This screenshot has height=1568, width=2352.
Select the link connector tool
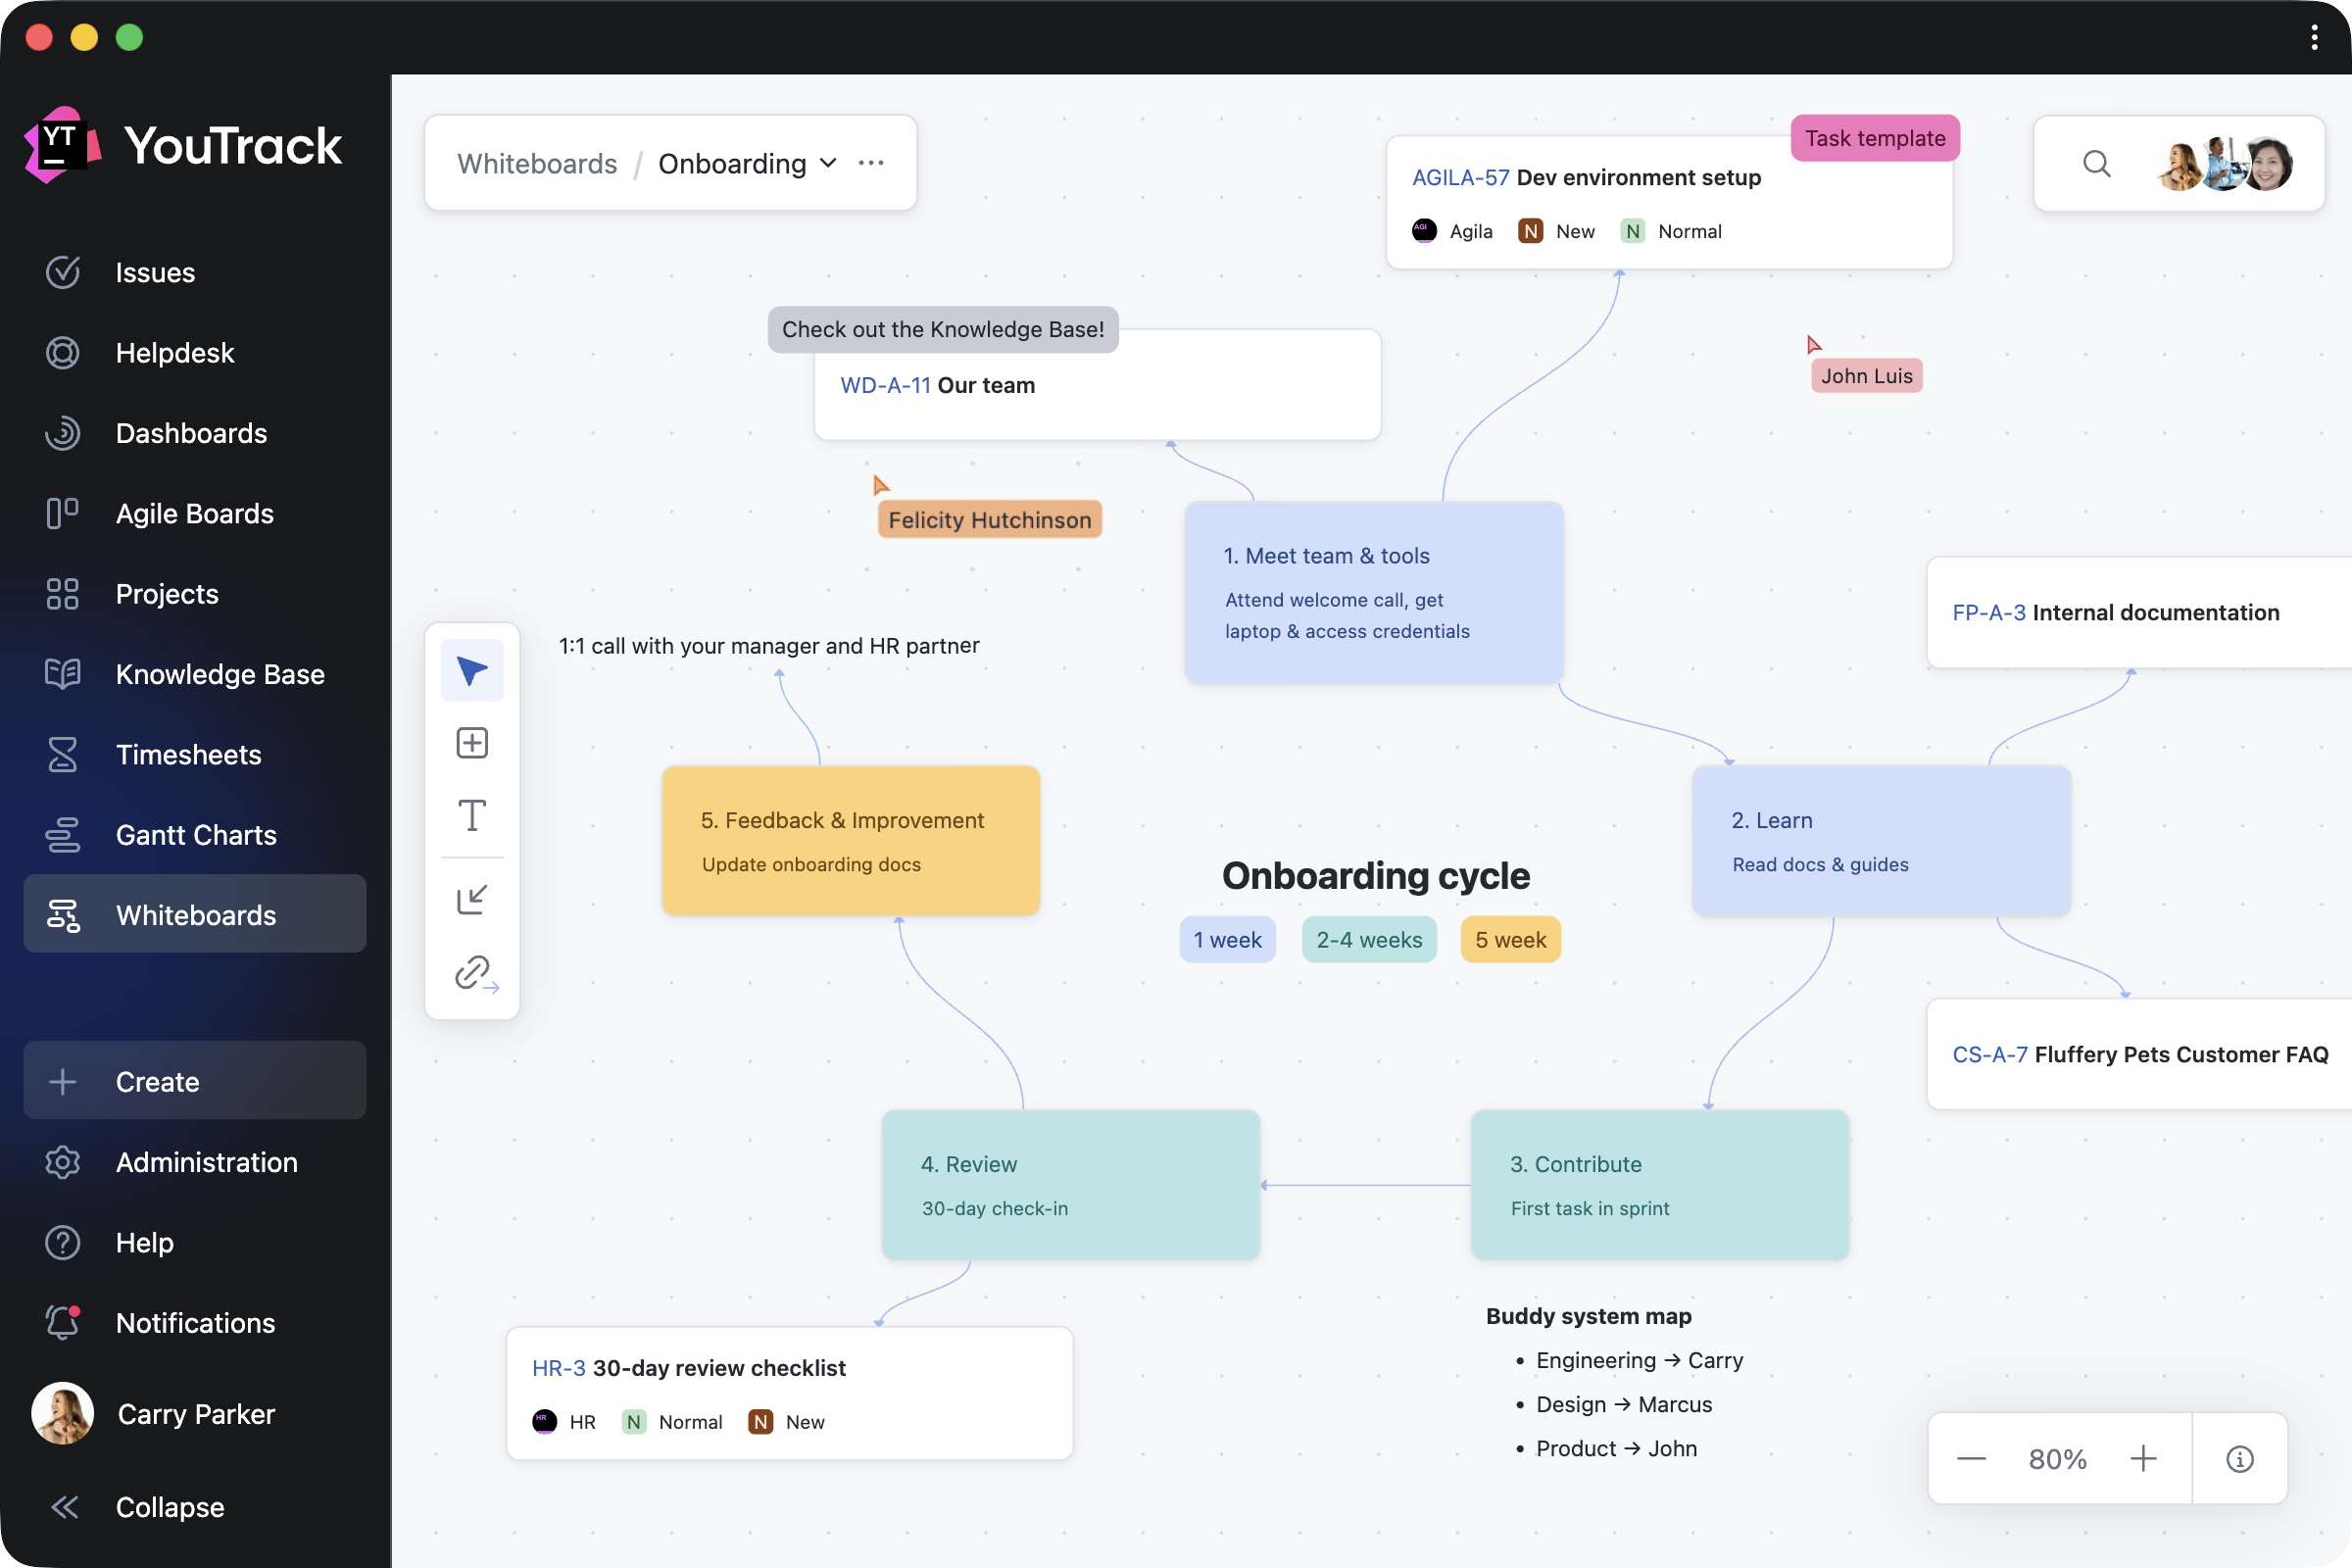[474, 972]
